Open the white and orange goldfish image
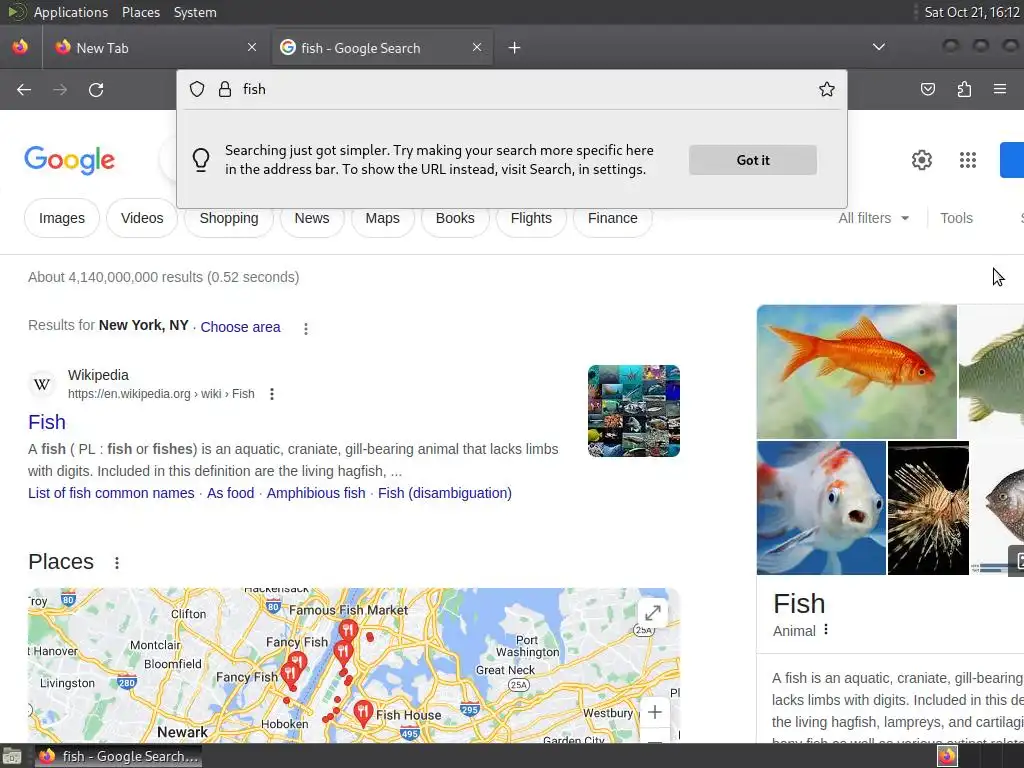 point(821,508)
